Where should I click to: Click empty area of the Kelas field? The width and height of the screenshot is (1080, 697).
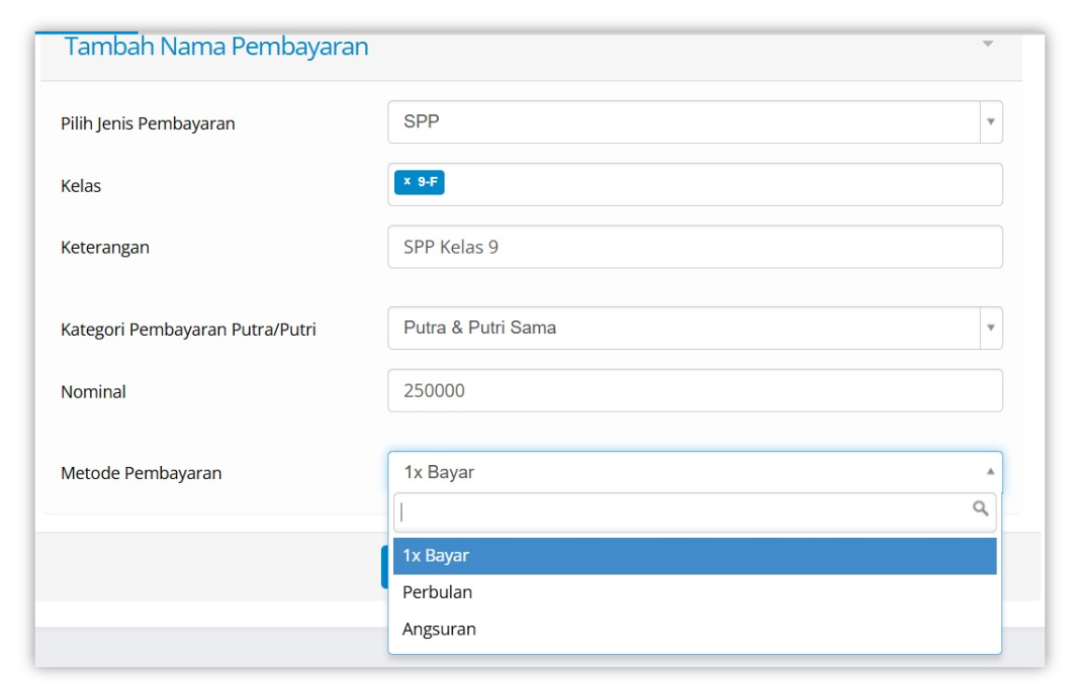click(x=720, y=184)
